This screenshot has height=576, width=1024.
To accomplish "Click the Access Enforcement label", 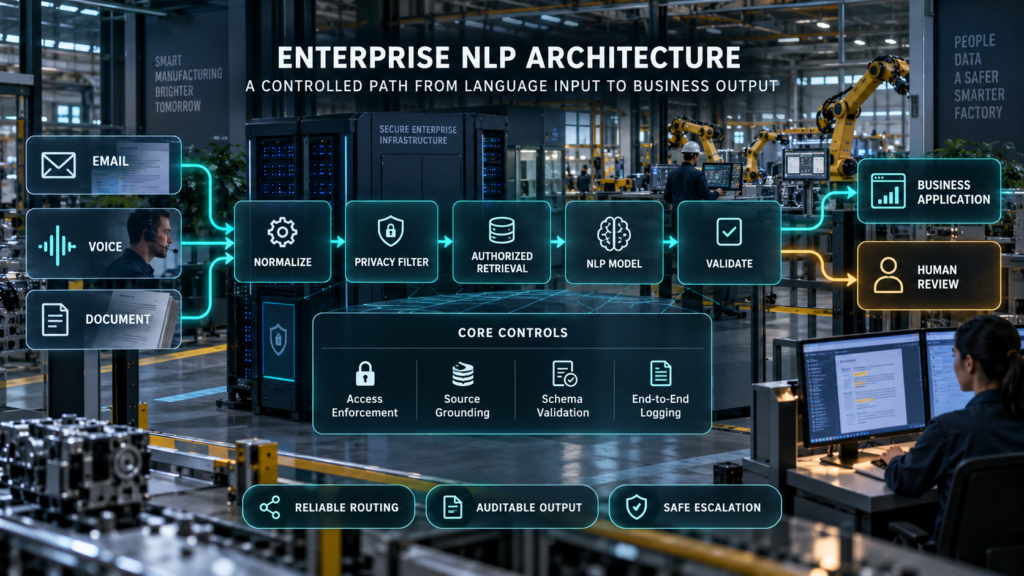I will click(x=364, y=406).
